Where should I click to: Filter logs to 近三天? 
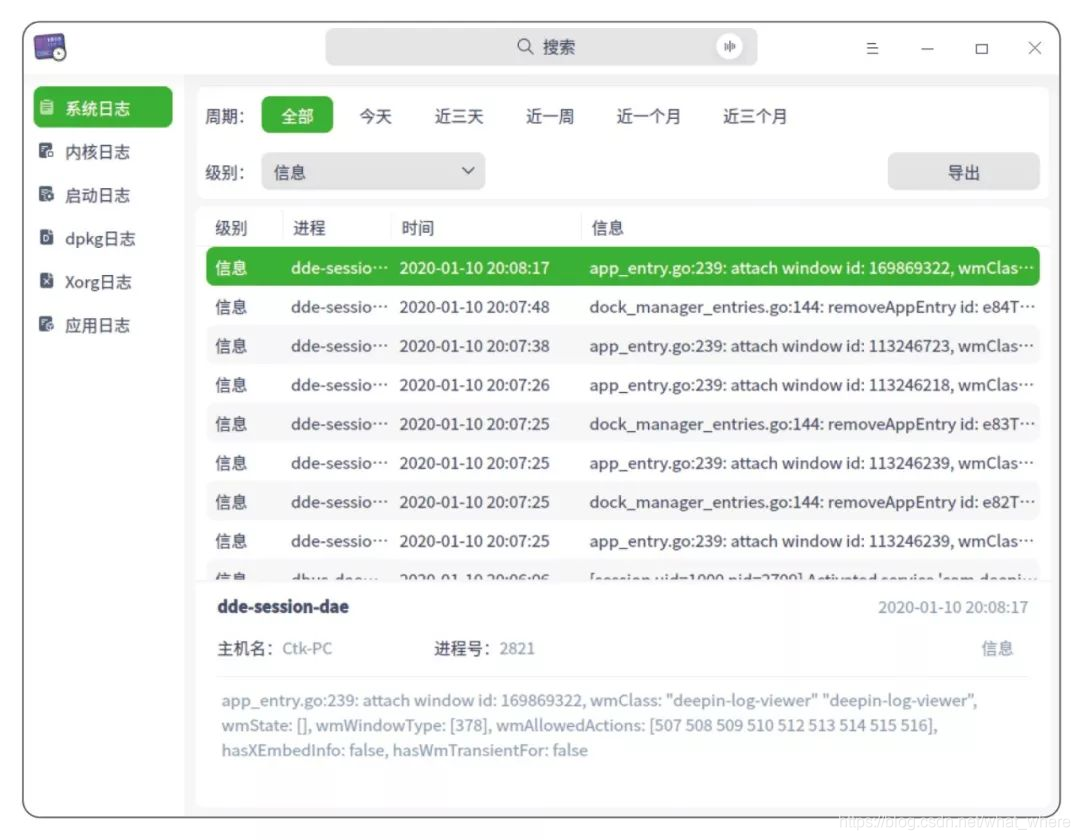pos(459,116)
